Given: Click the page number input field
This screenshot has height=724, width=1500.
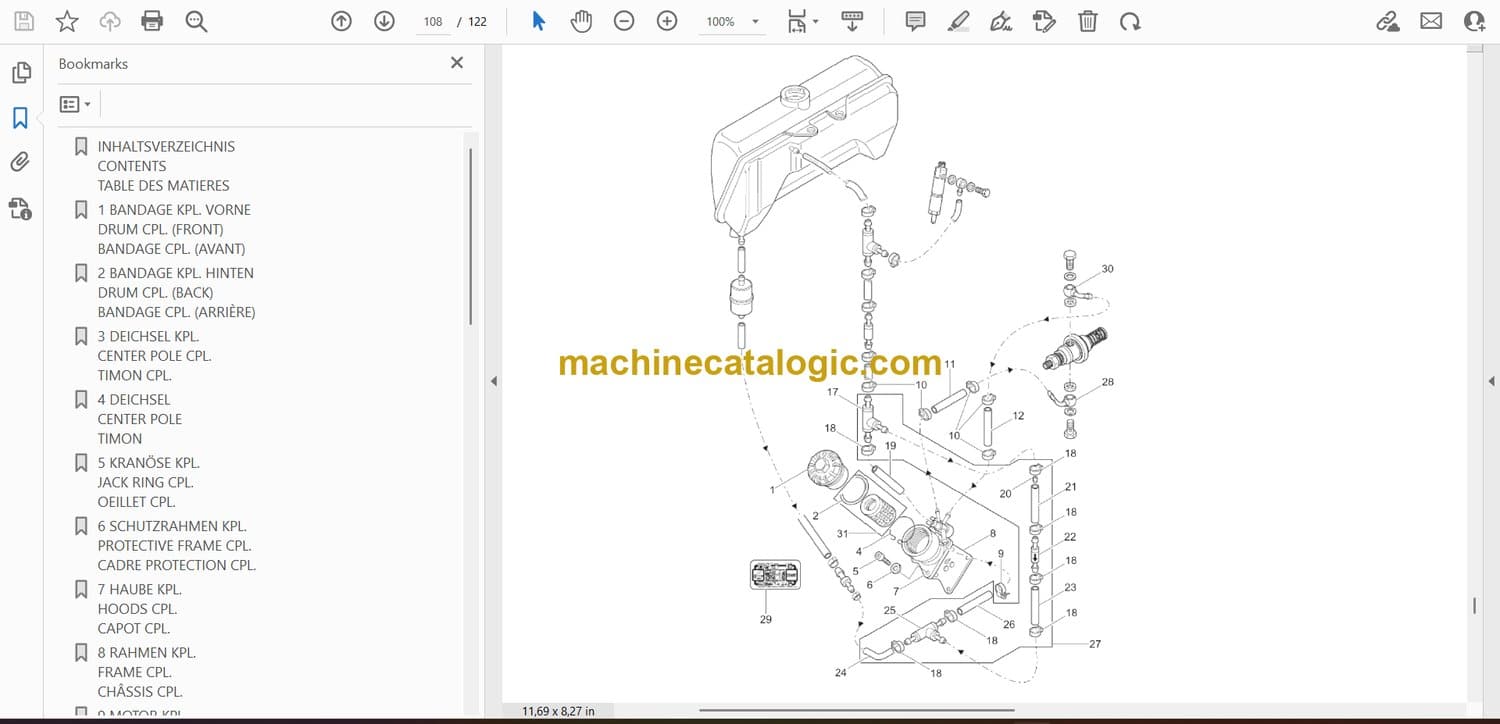Looking at the screenshot, I should coord(433,21).
